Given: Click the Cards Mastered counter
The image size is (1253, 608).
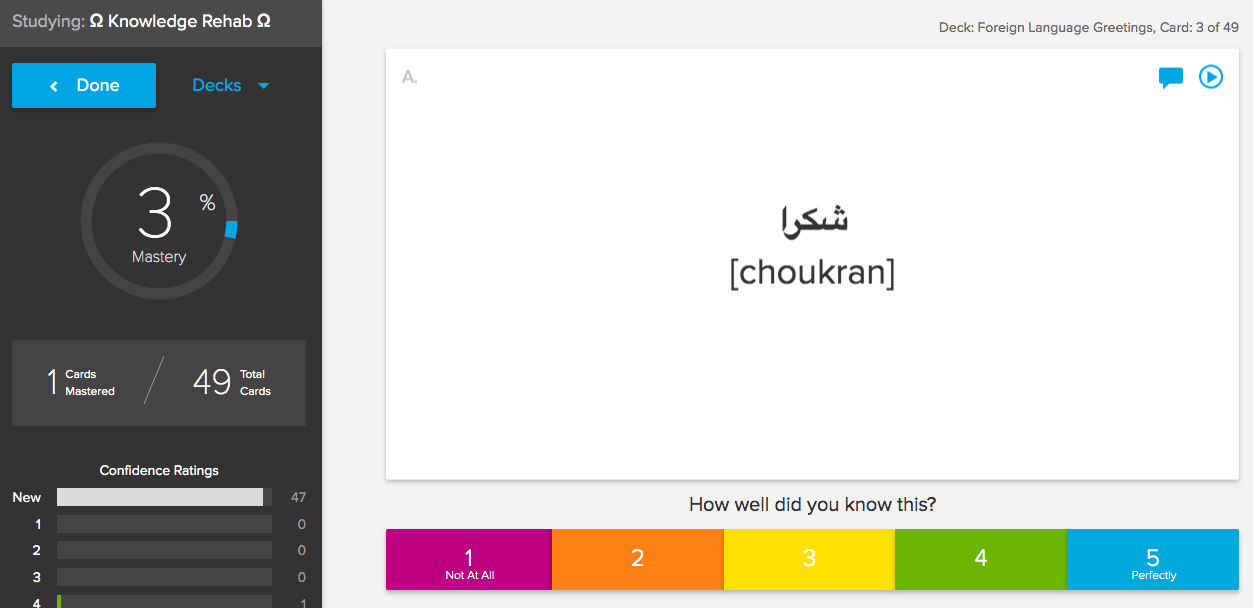Looking at the screenshot, I should click(81, 382).
